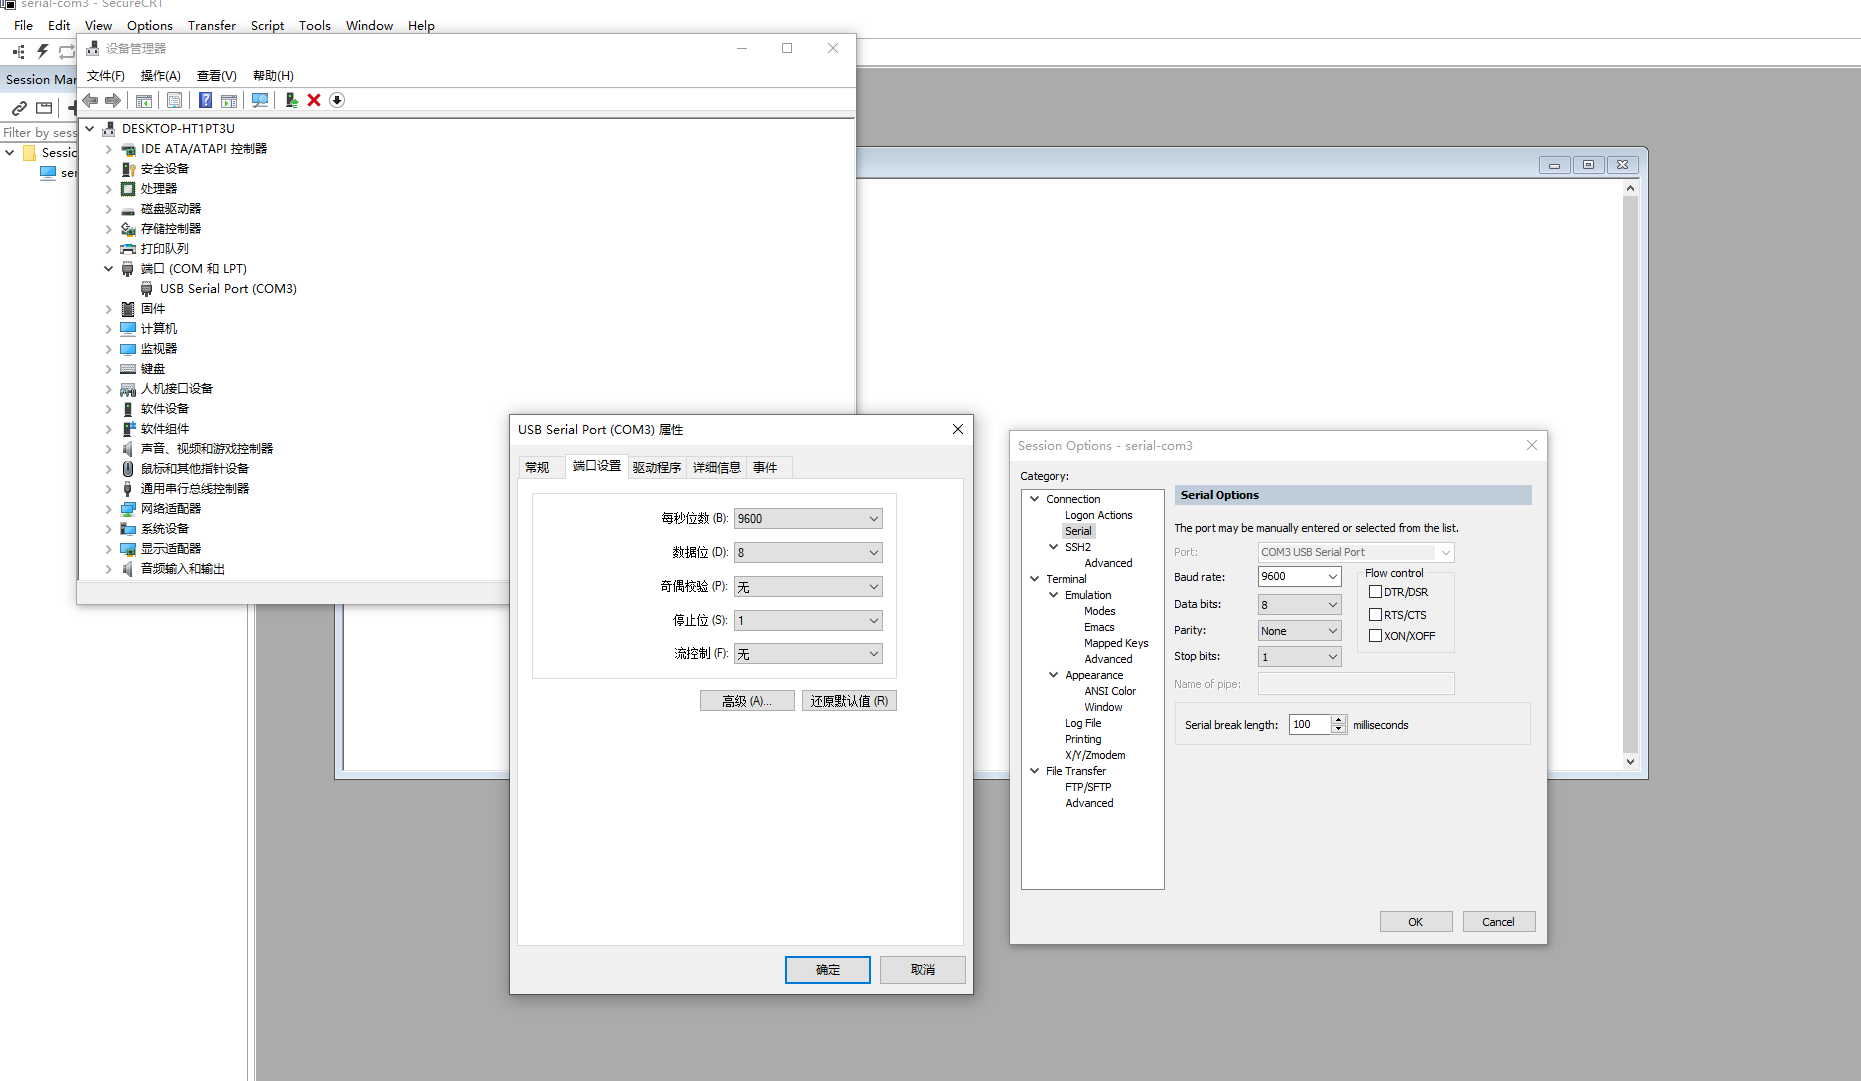Toggle the action pane icon in Device Manager toolbar
The width and height of the screenshot is (1861, 1081).
pyautogui.click(x=229, y=100)
